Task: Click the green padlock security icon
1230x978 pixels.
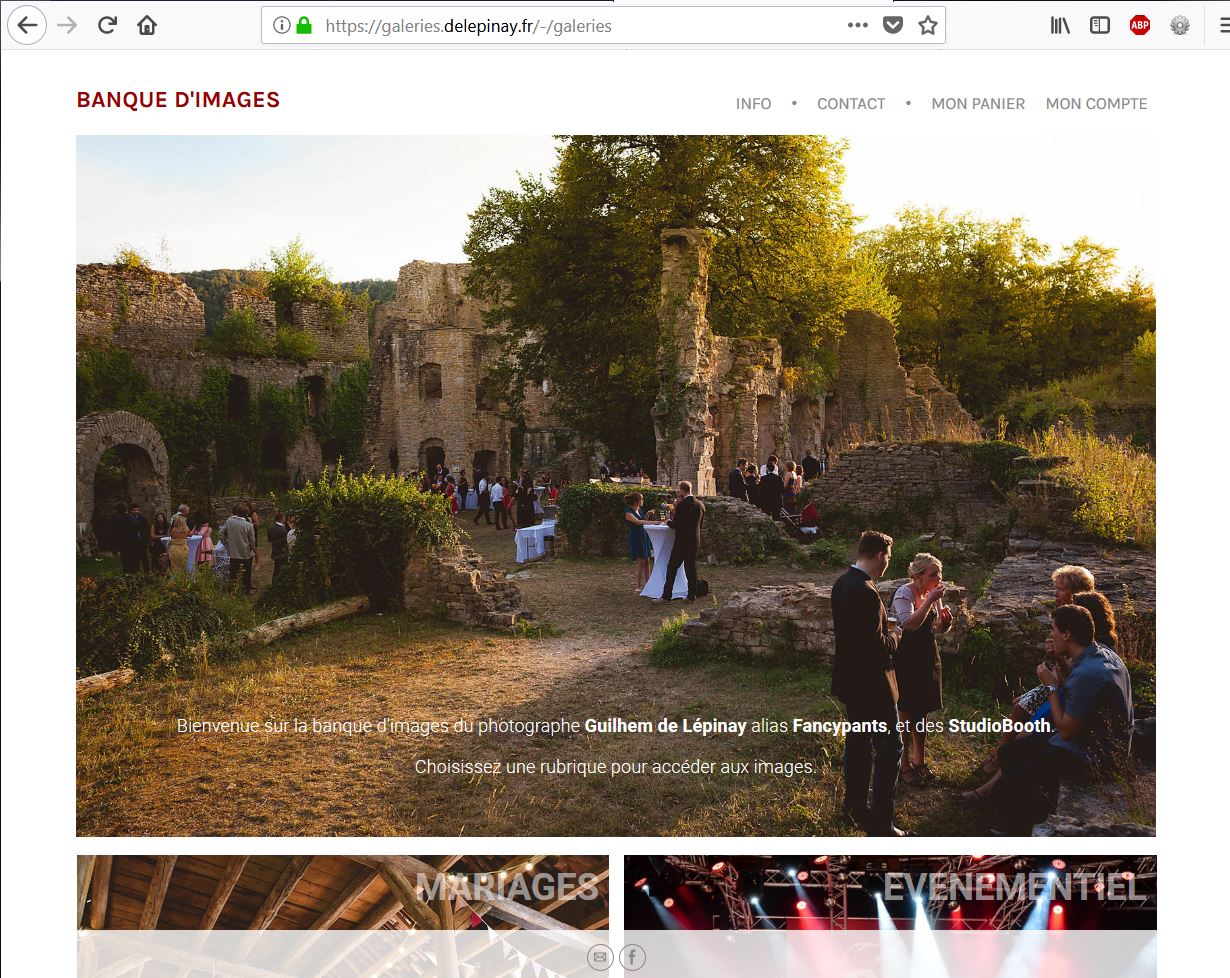Action: (x=304, y=26)
